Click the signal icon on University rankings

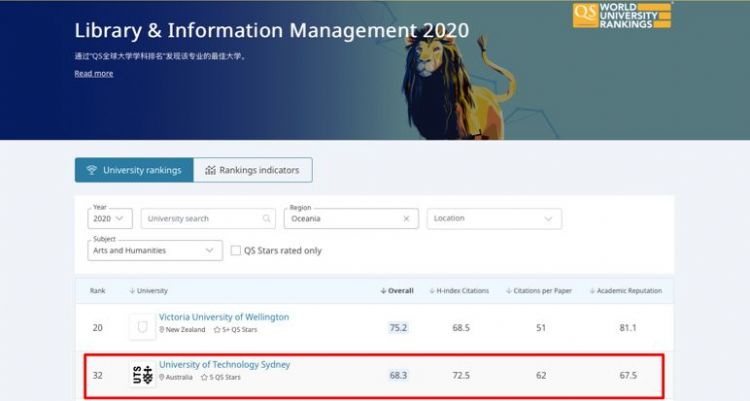coord(91,170)
